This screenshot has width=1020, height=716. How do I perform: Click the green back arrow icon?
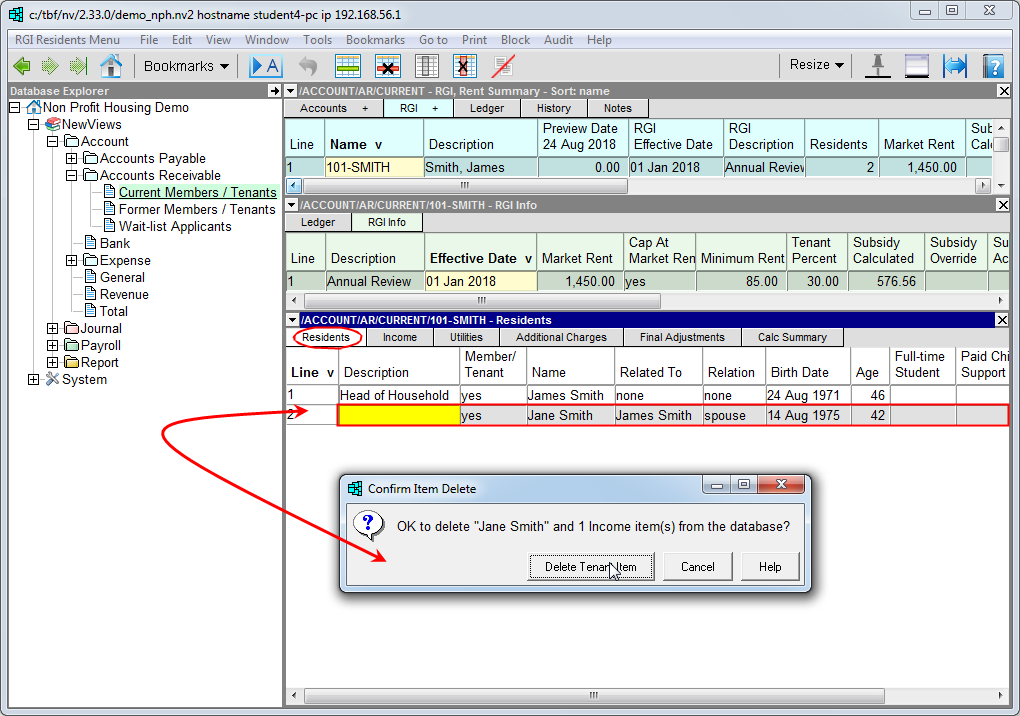(21, 66)
